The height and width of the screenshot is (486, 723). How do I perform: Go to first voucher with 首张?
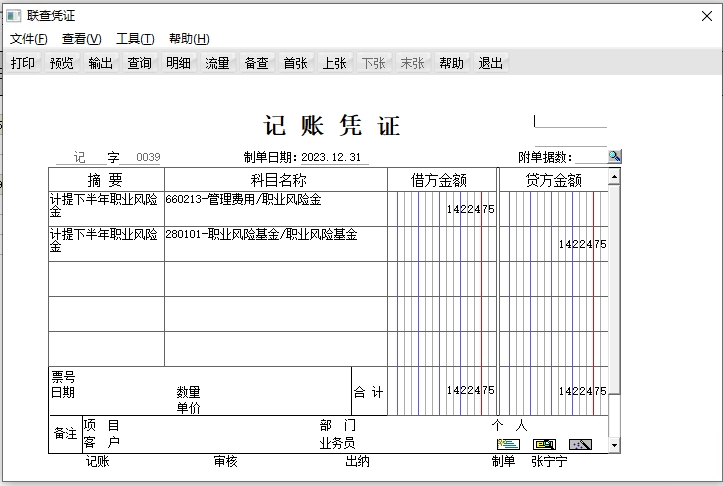pyautogui.click(x=296, y=63)
